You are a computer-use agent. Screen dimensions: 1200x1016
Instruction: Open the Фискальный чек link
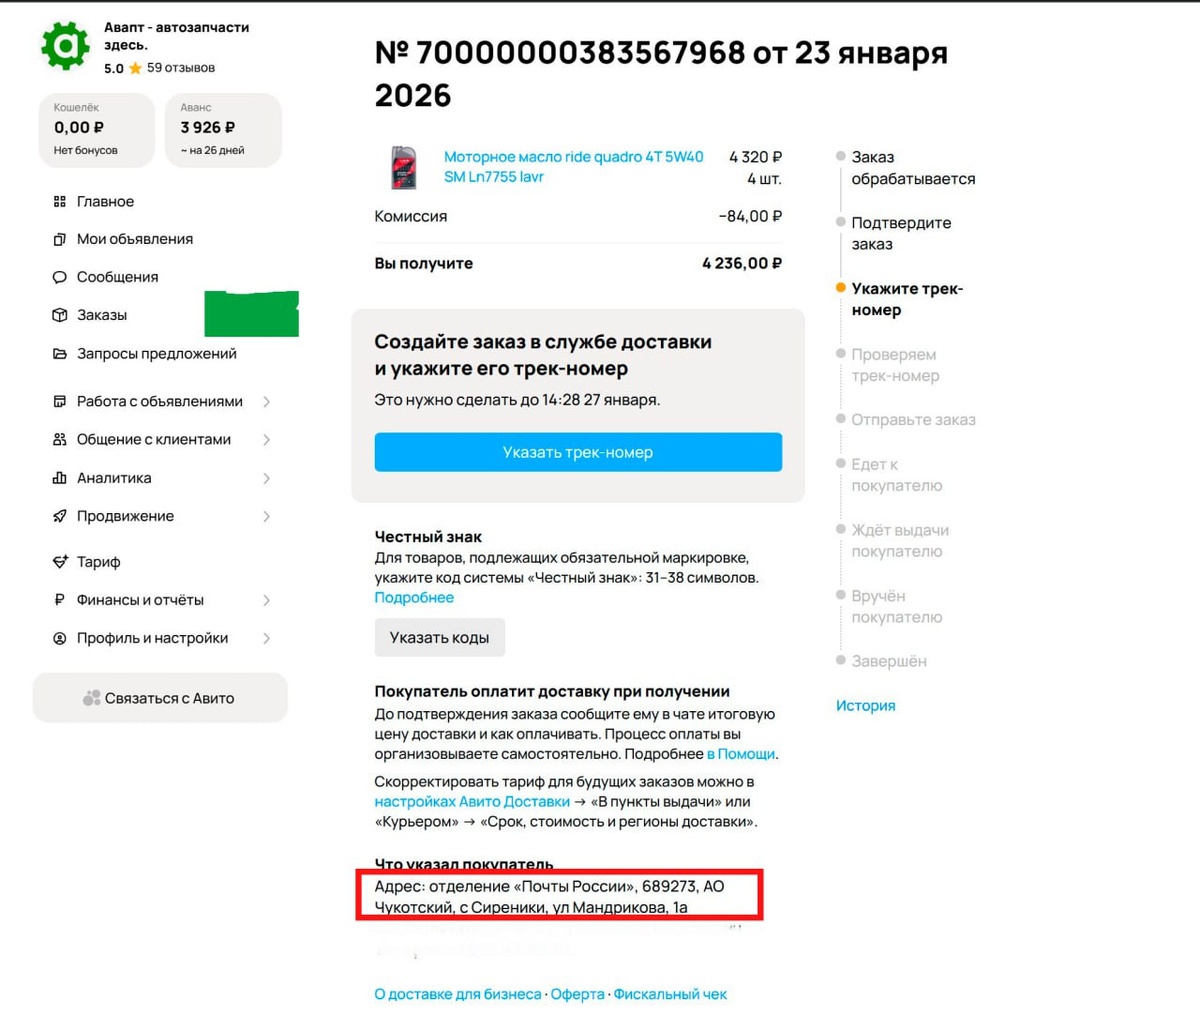[670, 994]
